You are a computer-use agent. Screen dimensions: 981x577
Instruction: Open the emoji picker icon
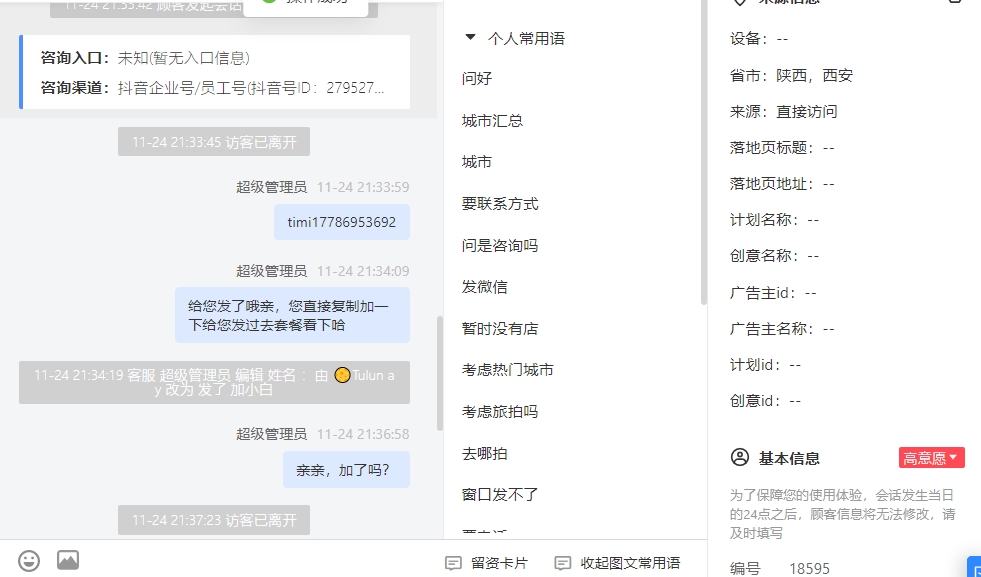[x=29, y=561]
